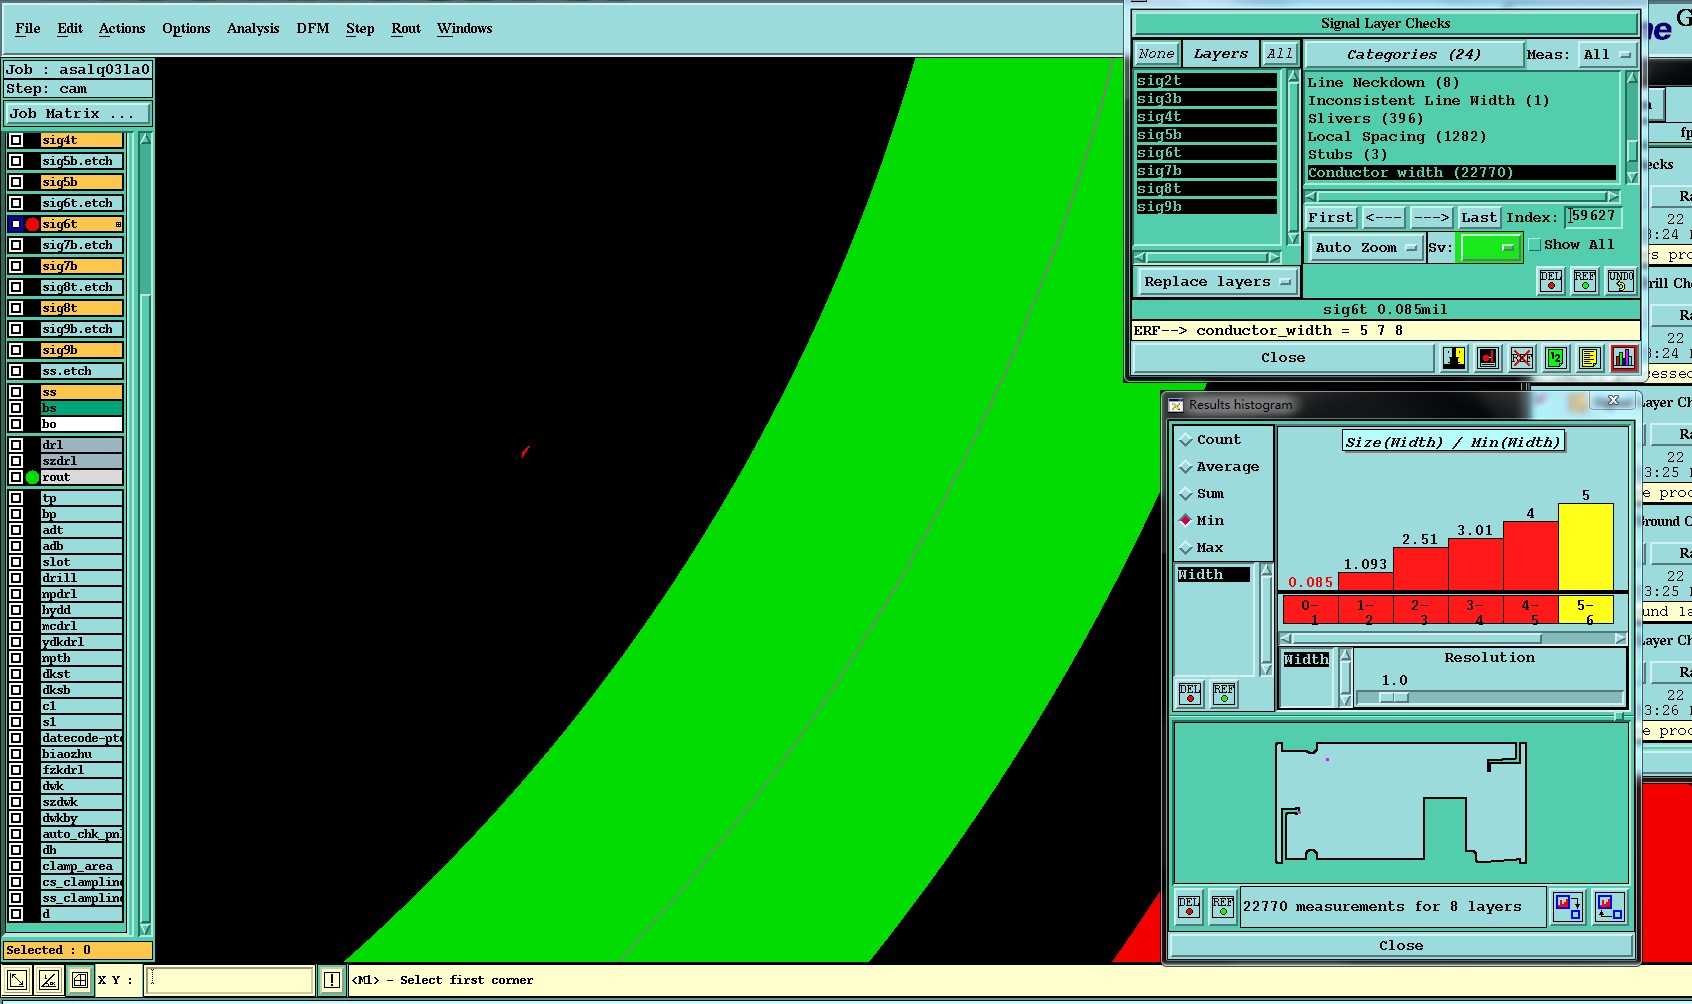Click the angle measurement icon in status bar
The width and height of the screenshot is (1692, 1004).
[x=48, y=980]
